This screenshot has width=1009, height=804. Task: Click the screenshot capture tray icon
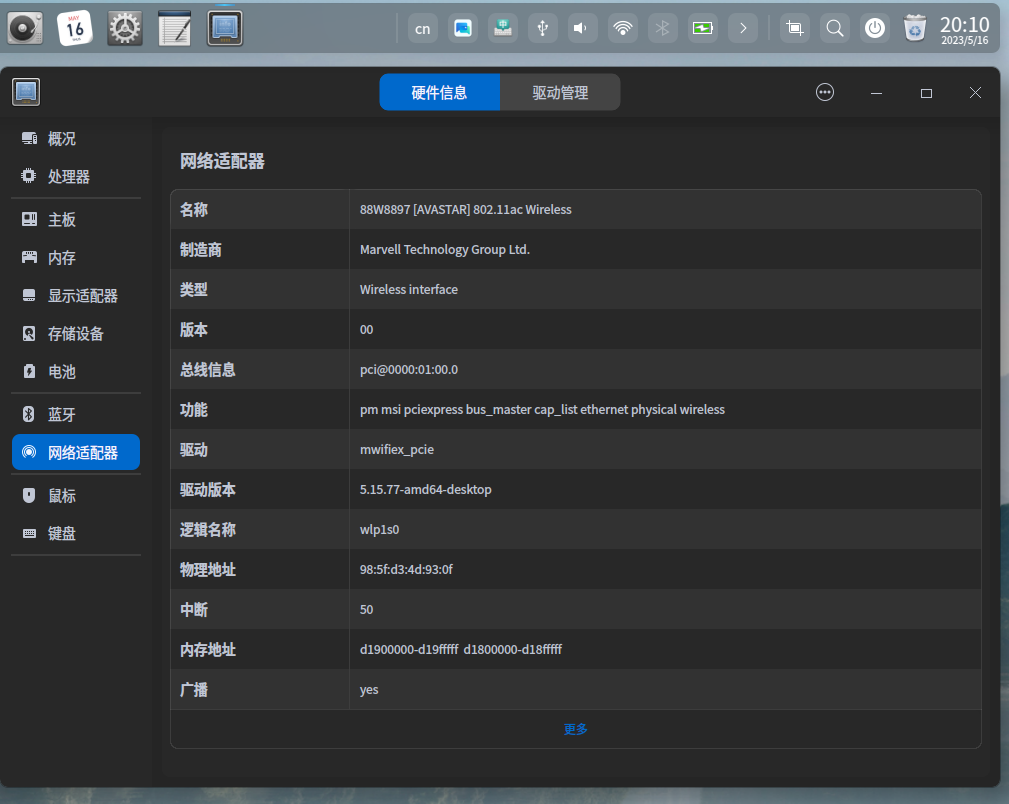point(795,28)
